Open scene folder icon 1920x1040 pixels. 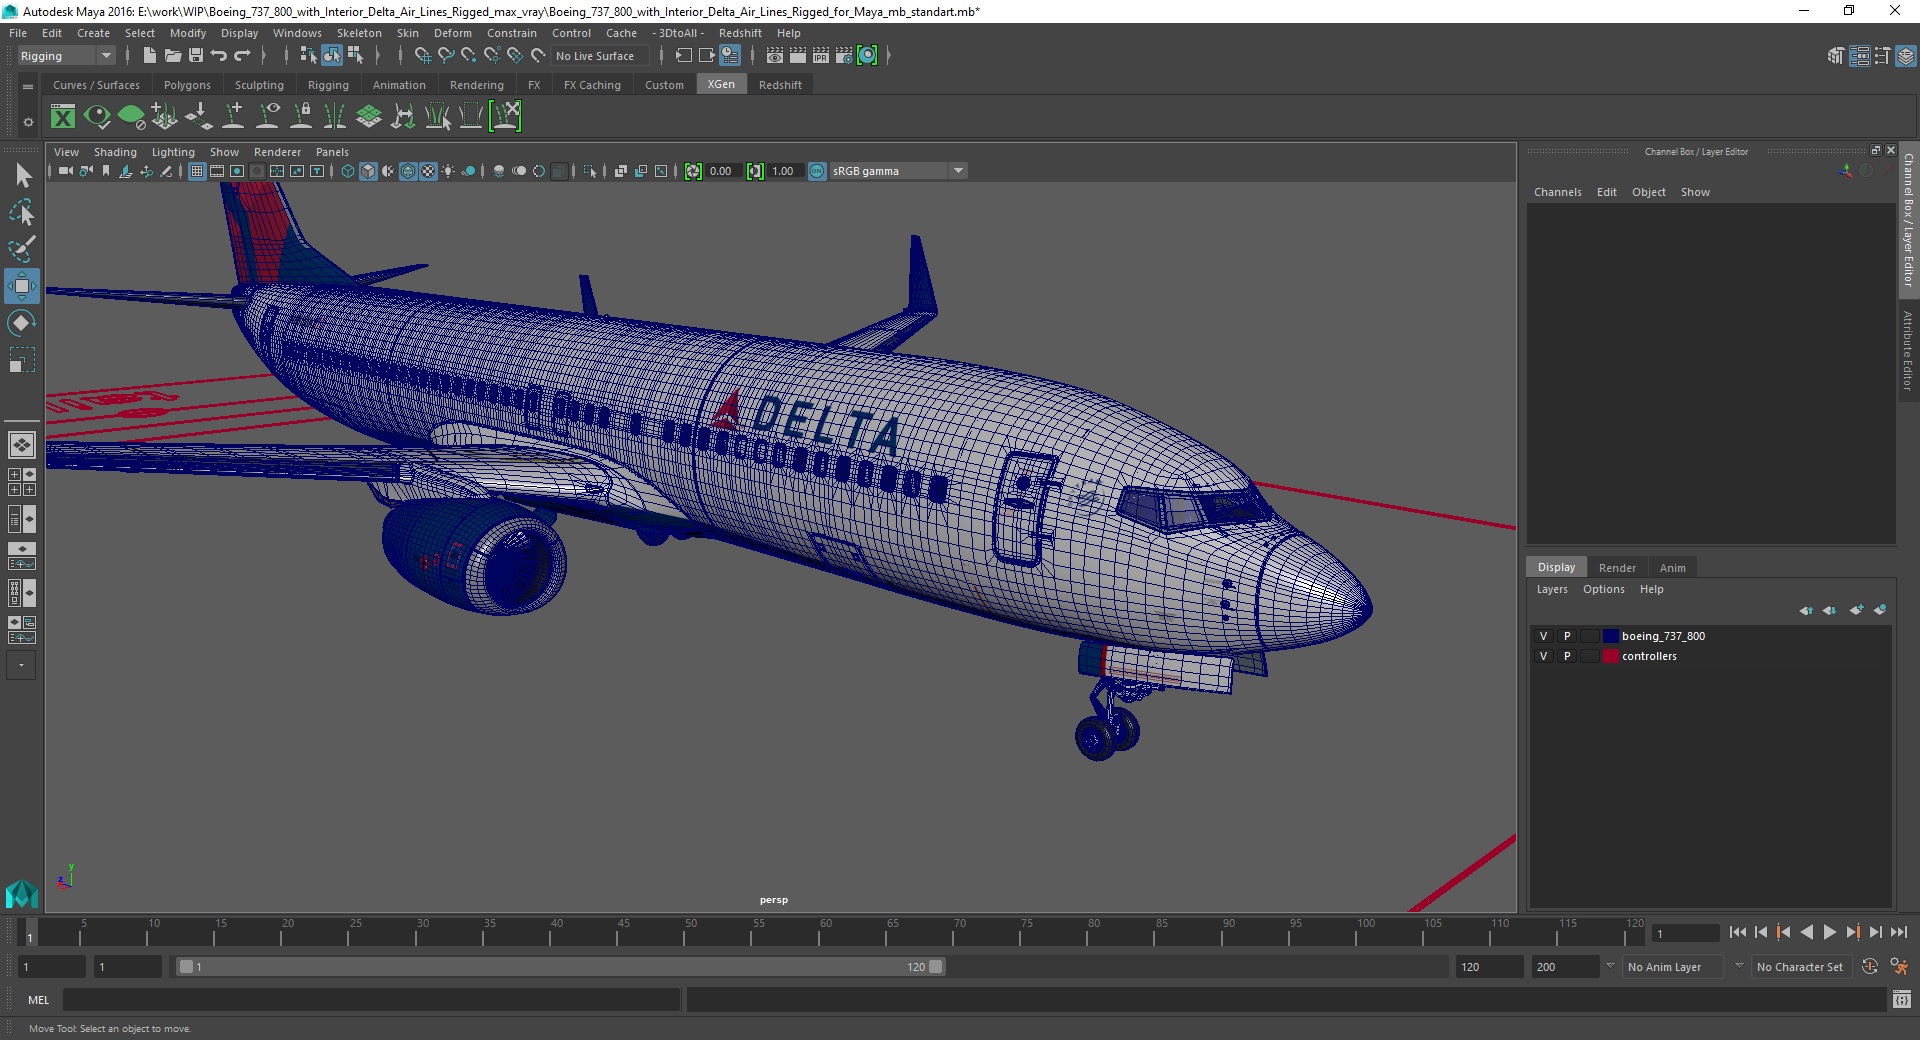[x=173, y=56]
